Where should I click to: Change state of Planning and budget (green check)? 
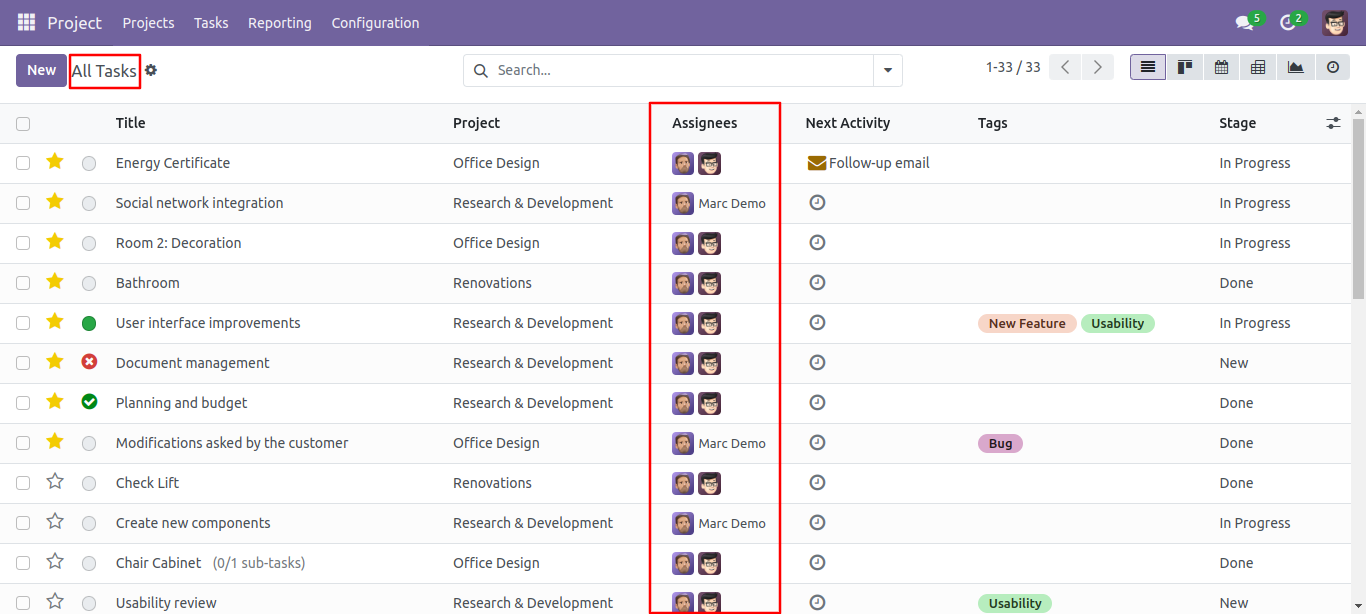pos(89,402)
